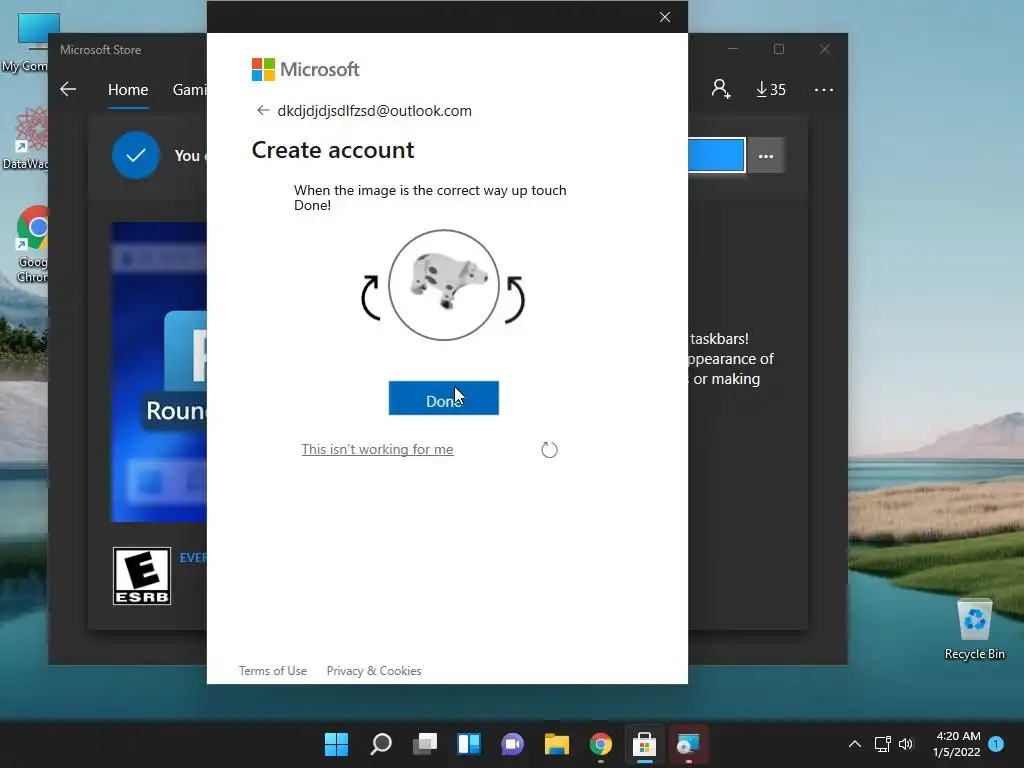Open notification badge in tray
The image size is (1024, 768).
[996, 744]
